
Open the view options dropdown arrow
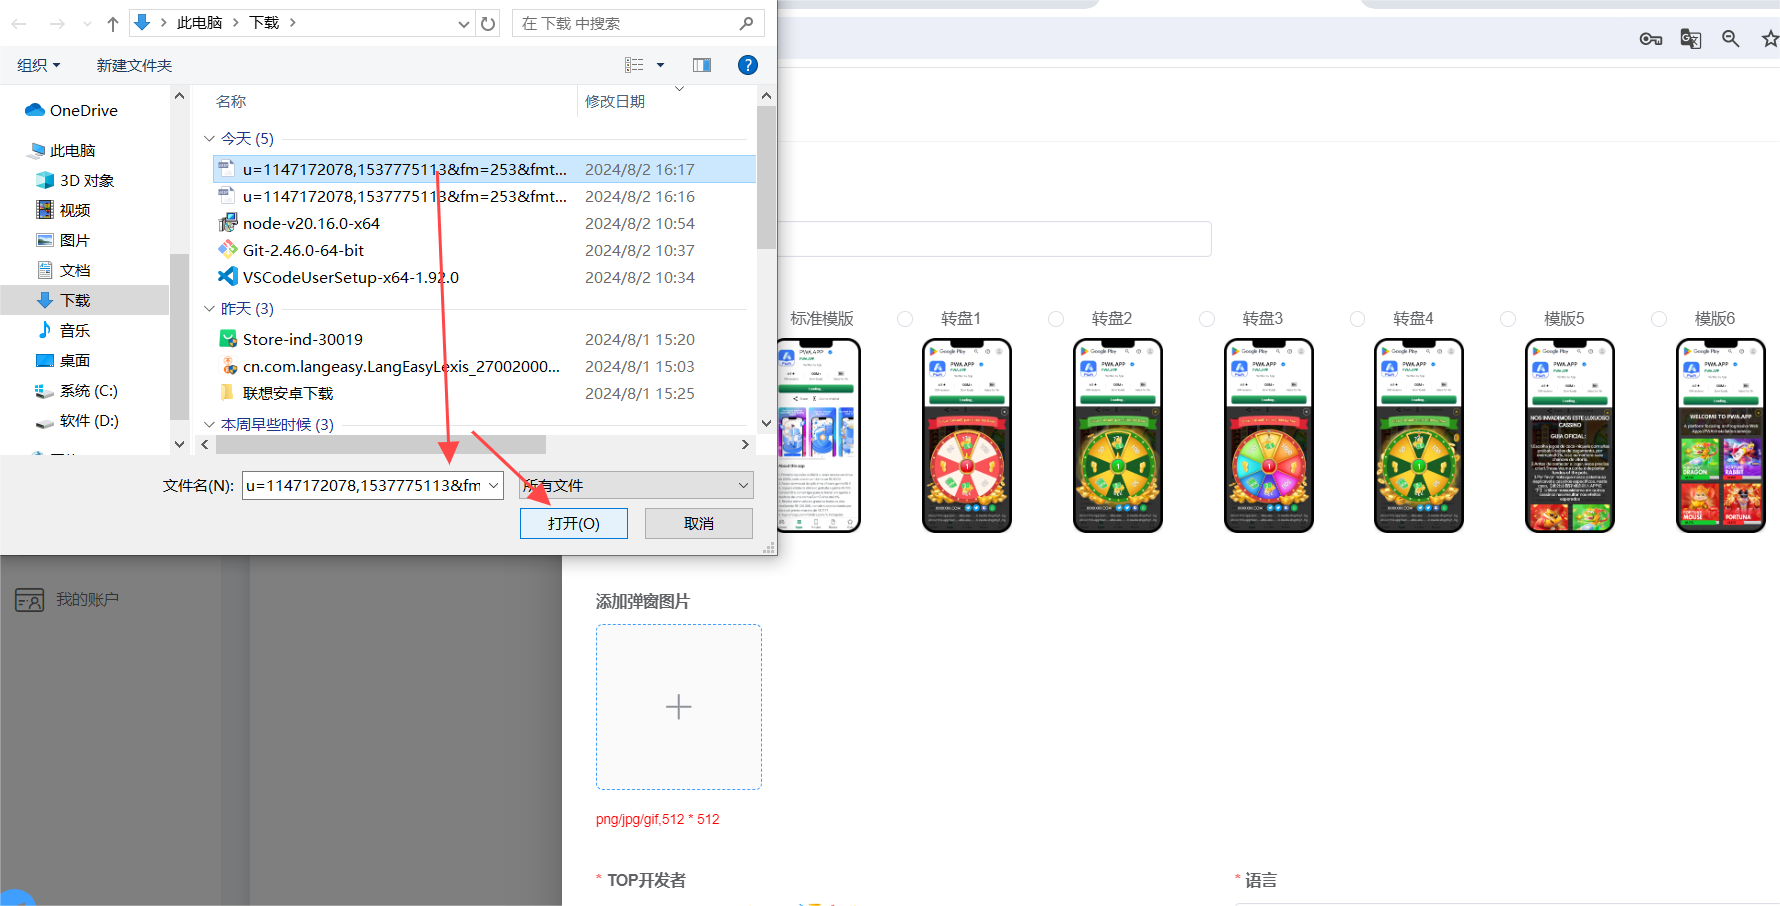659,64
